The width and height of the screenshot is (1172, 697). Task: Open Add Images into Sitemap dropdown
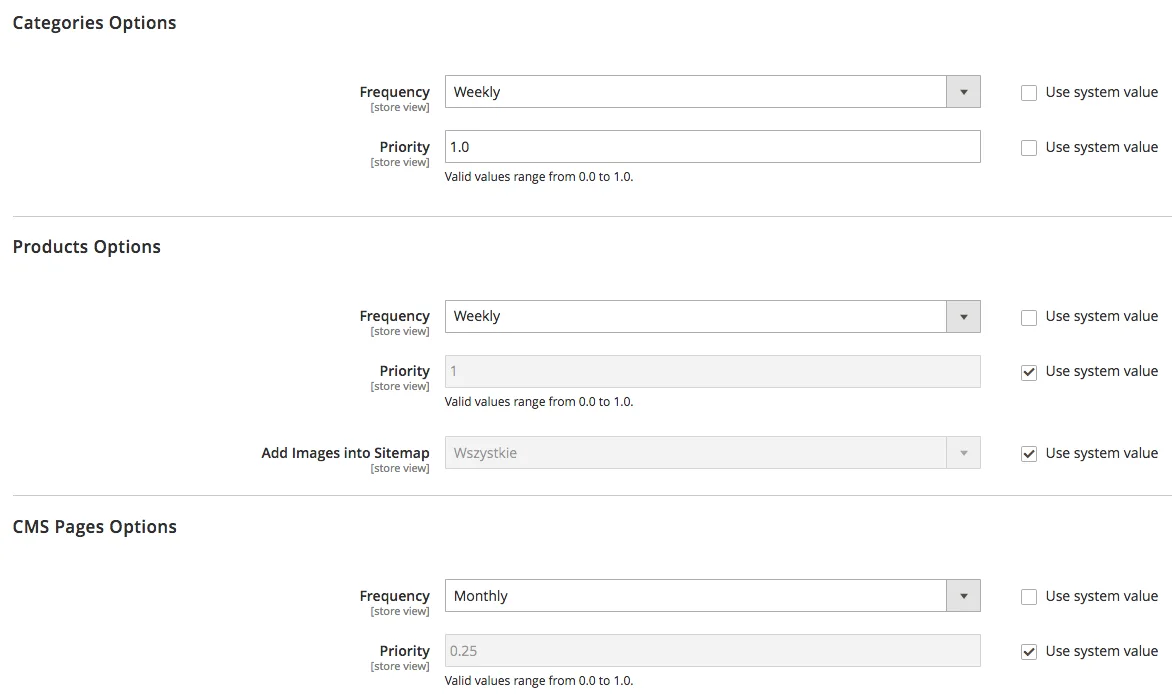pyautogui.click(x=712, y=453)
